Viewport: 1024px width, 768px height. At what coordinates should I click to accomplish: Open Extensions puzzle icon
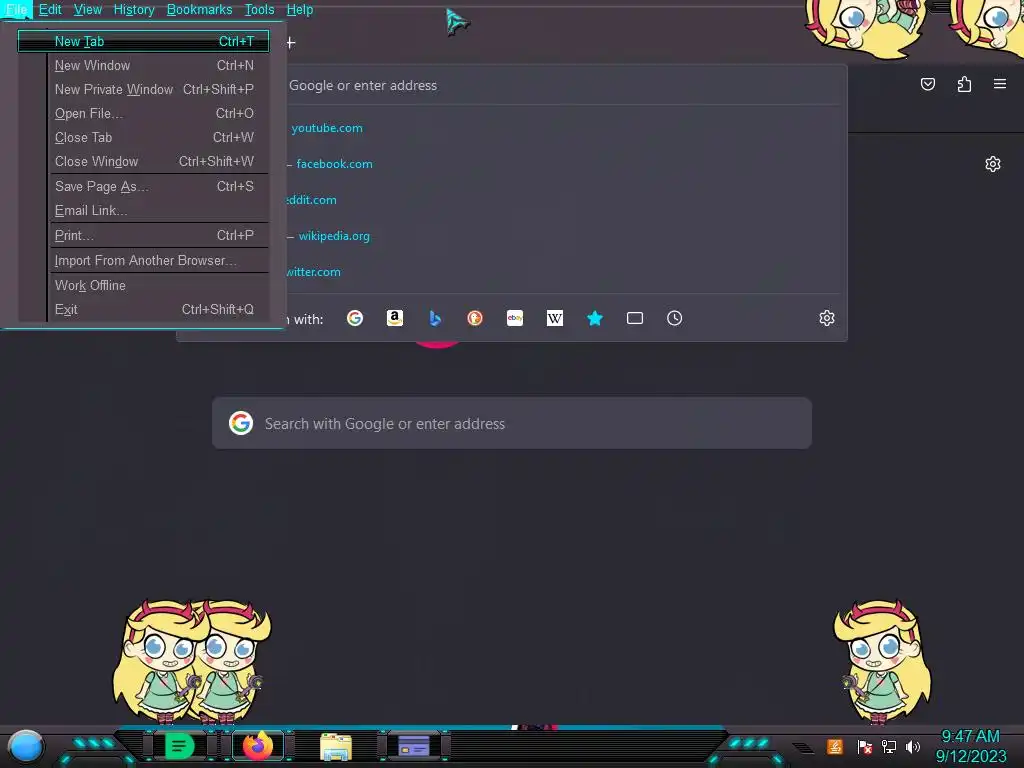[x=964, y=84]
